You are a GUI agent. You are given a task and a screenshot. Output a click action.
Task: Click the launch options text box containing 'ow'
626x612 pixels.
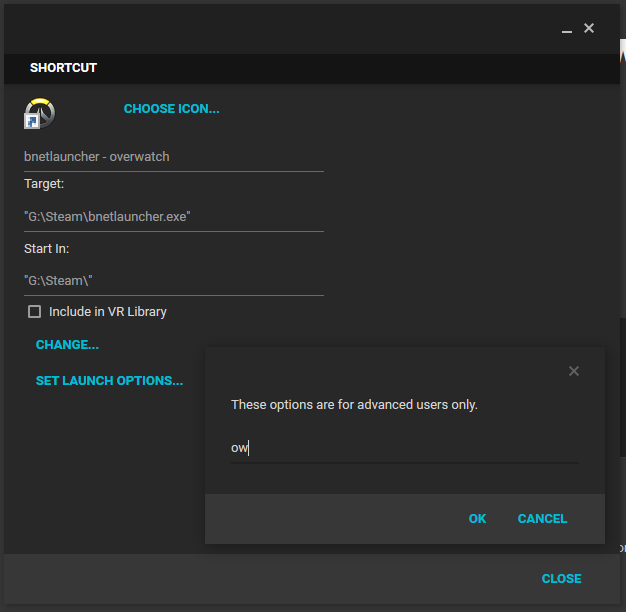tap(404, 448)
